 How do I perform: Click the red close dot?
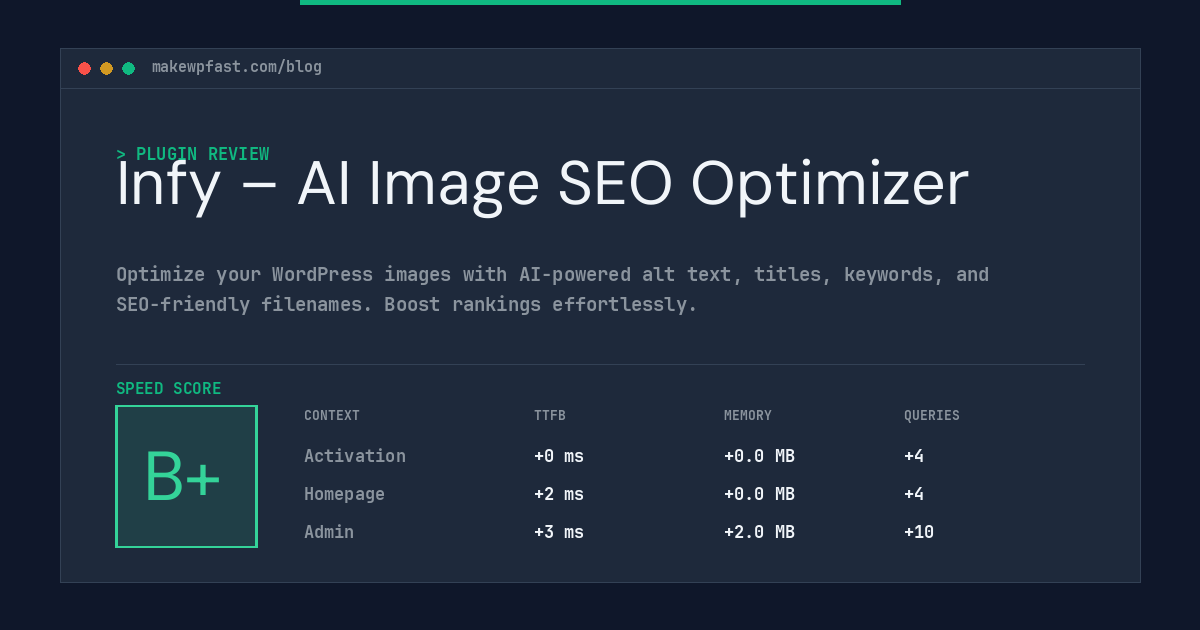pyautogui.click(x=84, y=68)
